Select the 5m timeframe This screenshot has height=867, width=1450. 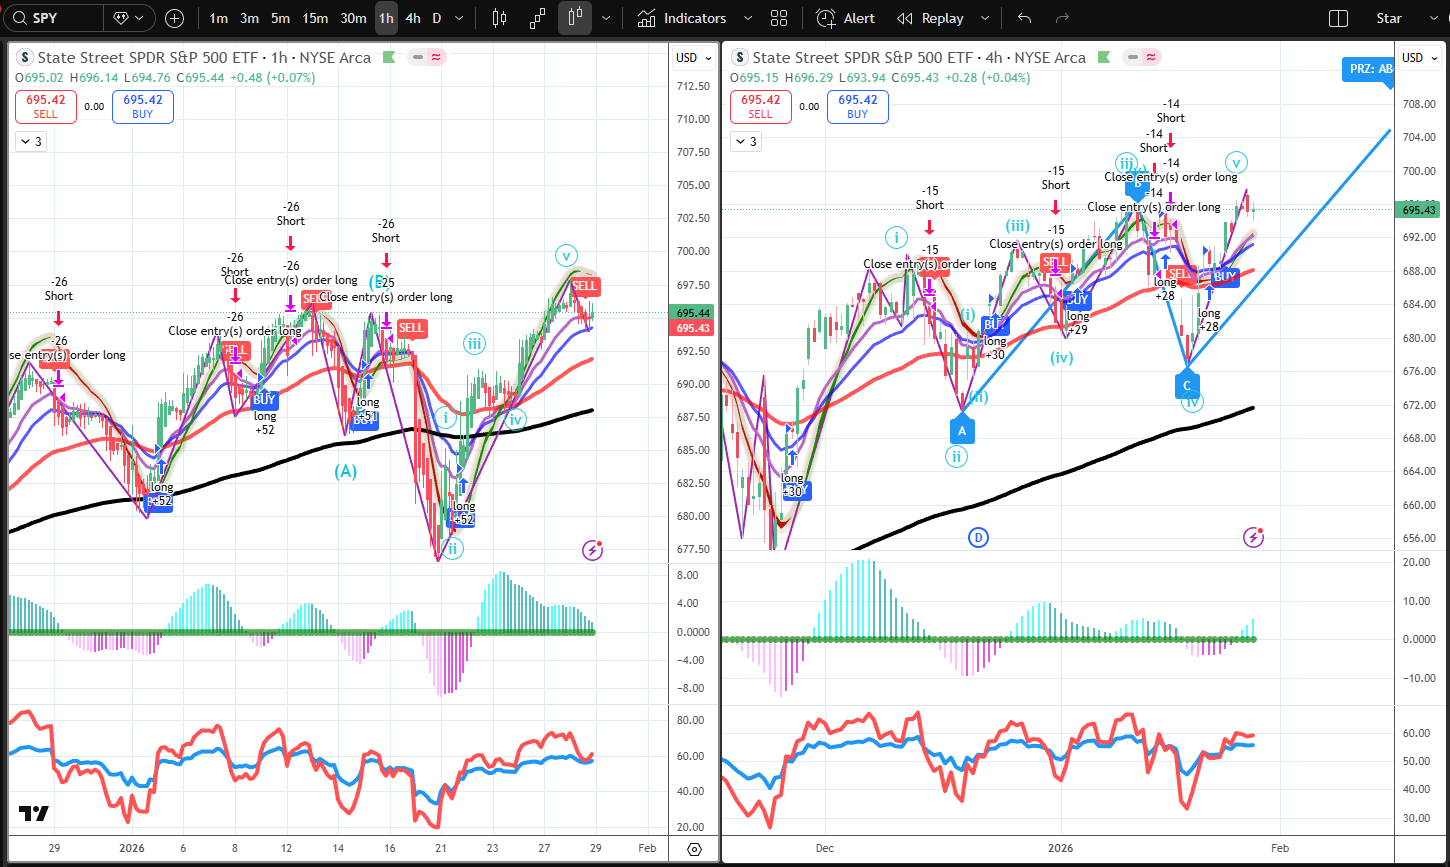(281, 18)
